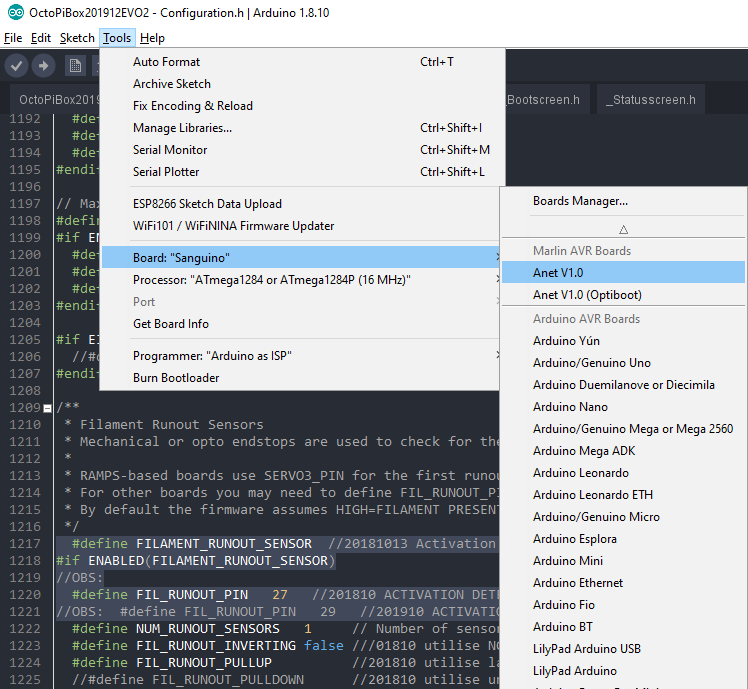Open WiFi101 / WiFiNINA Firmware Updater
Screen dimensions: 748x689
301,226
